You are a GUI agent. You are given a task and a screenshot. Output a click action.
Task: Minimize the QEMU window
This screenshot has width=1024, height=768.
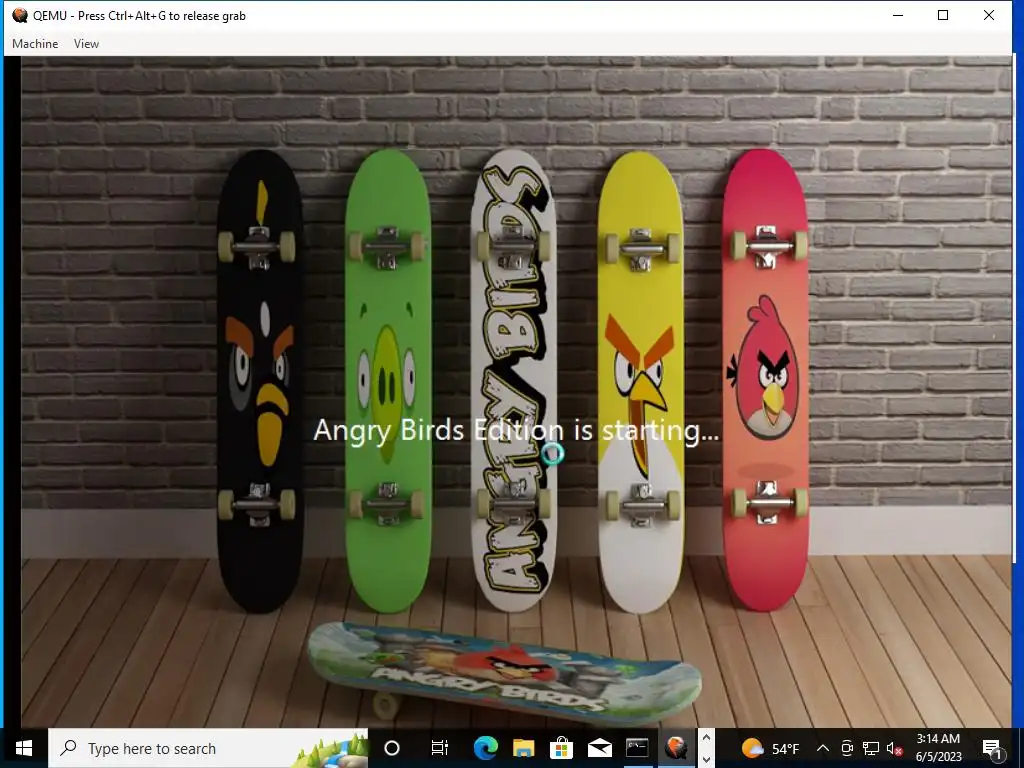pyautogui.click(x=898, y=15)
